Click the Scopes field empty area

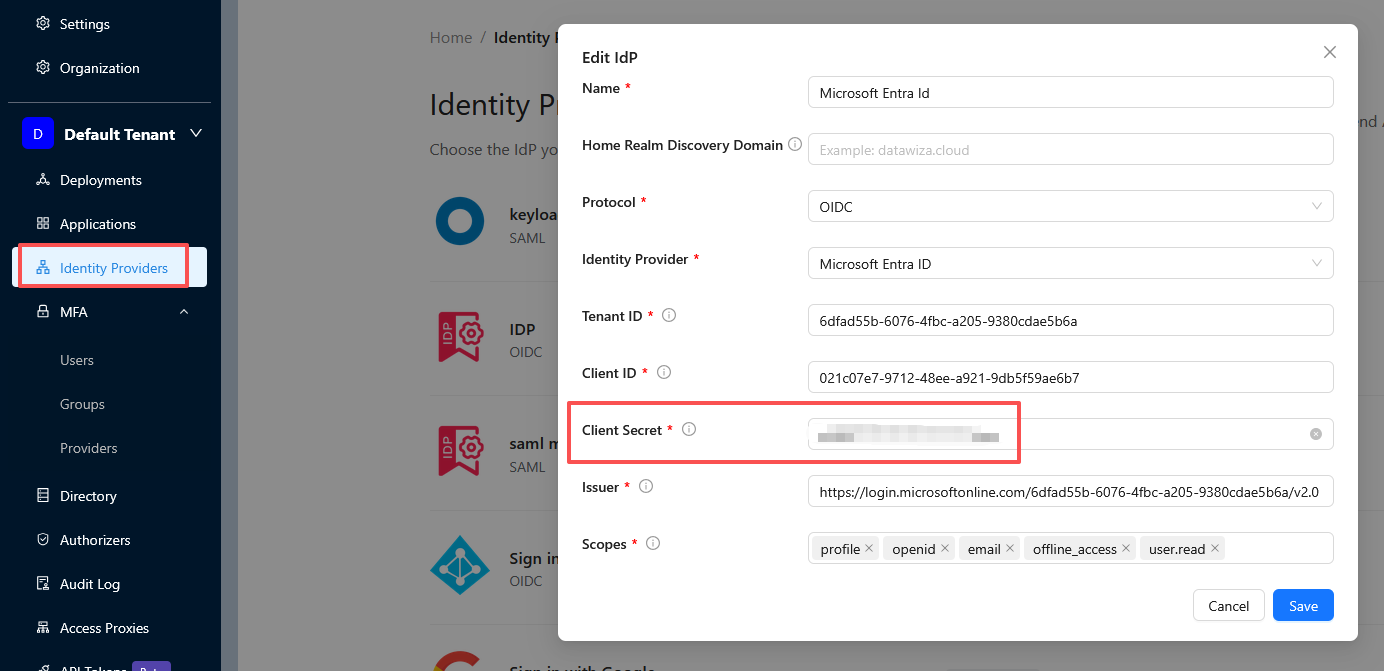click(1280, 548)
